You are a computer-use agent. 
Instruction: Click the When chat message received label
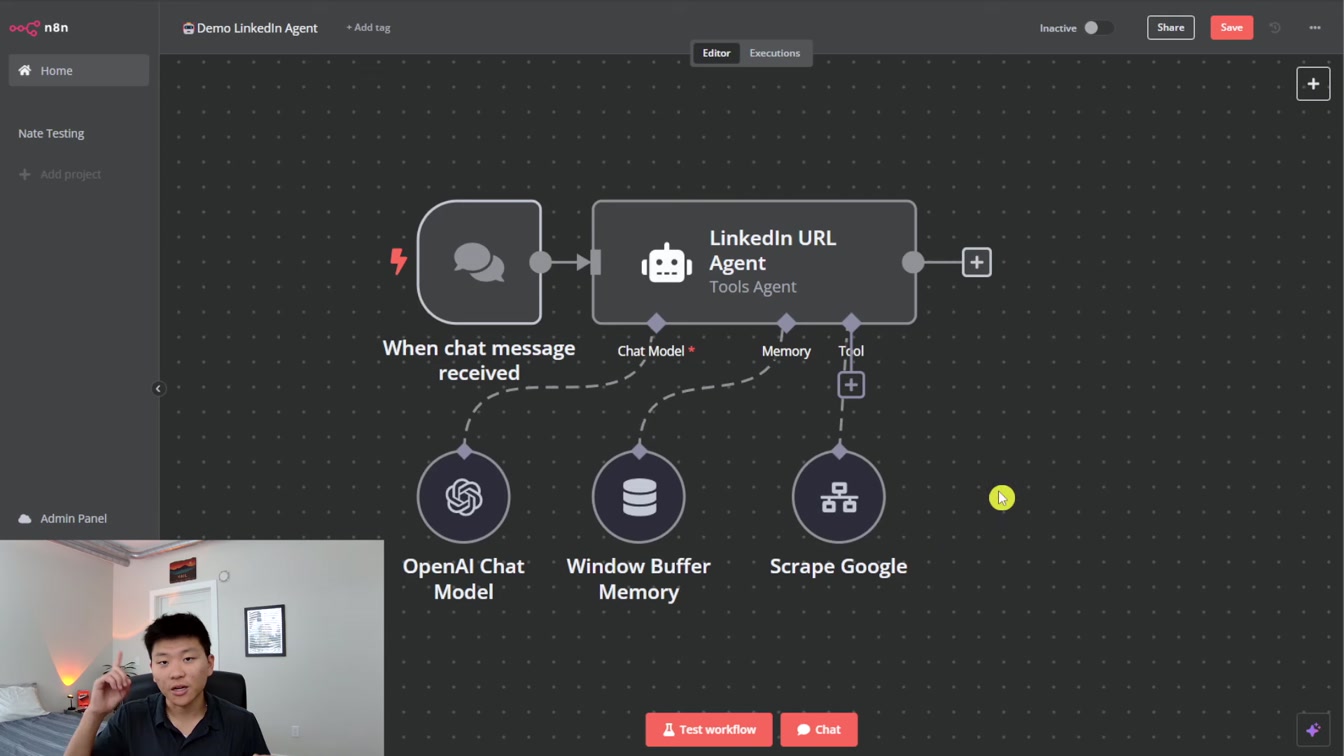click(479, 360)
